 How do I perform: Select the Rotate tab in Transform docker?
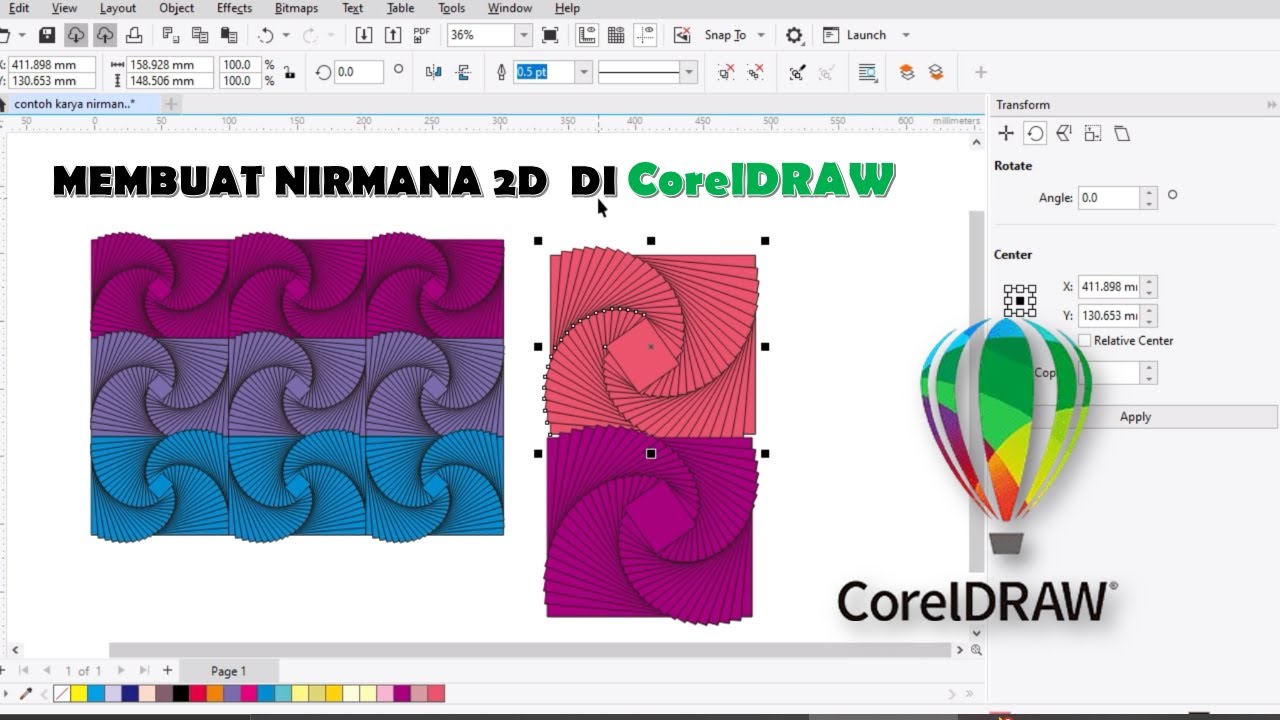point(1035,133)
